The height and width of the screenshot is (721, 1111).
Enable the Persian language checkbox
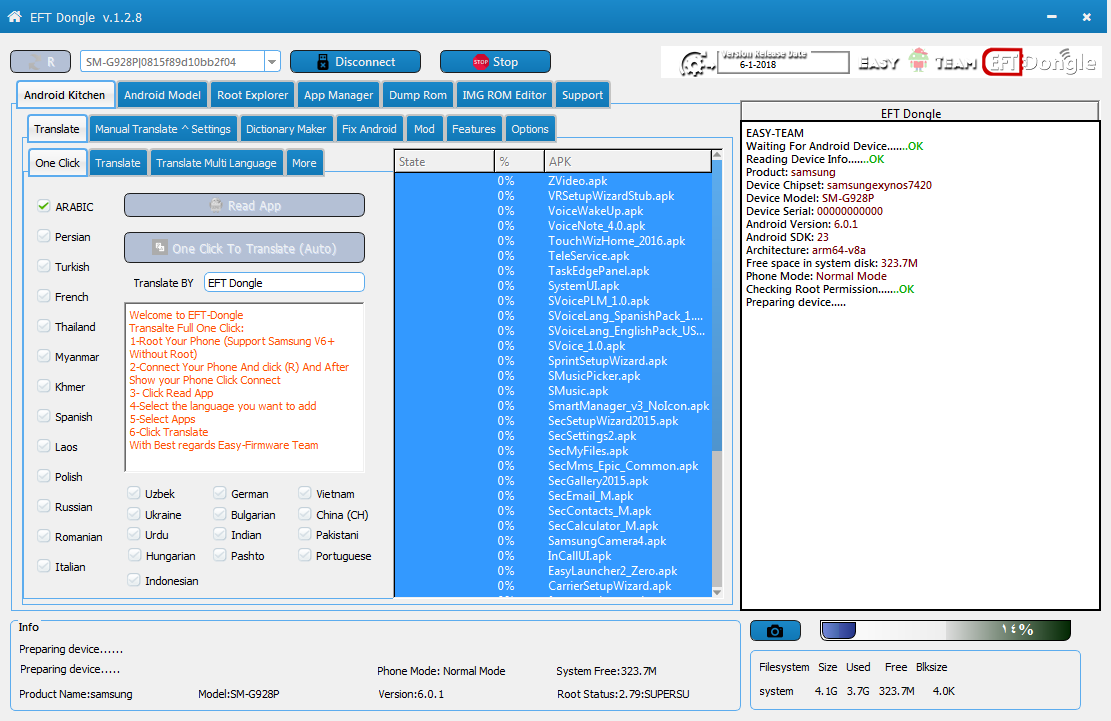44,236
